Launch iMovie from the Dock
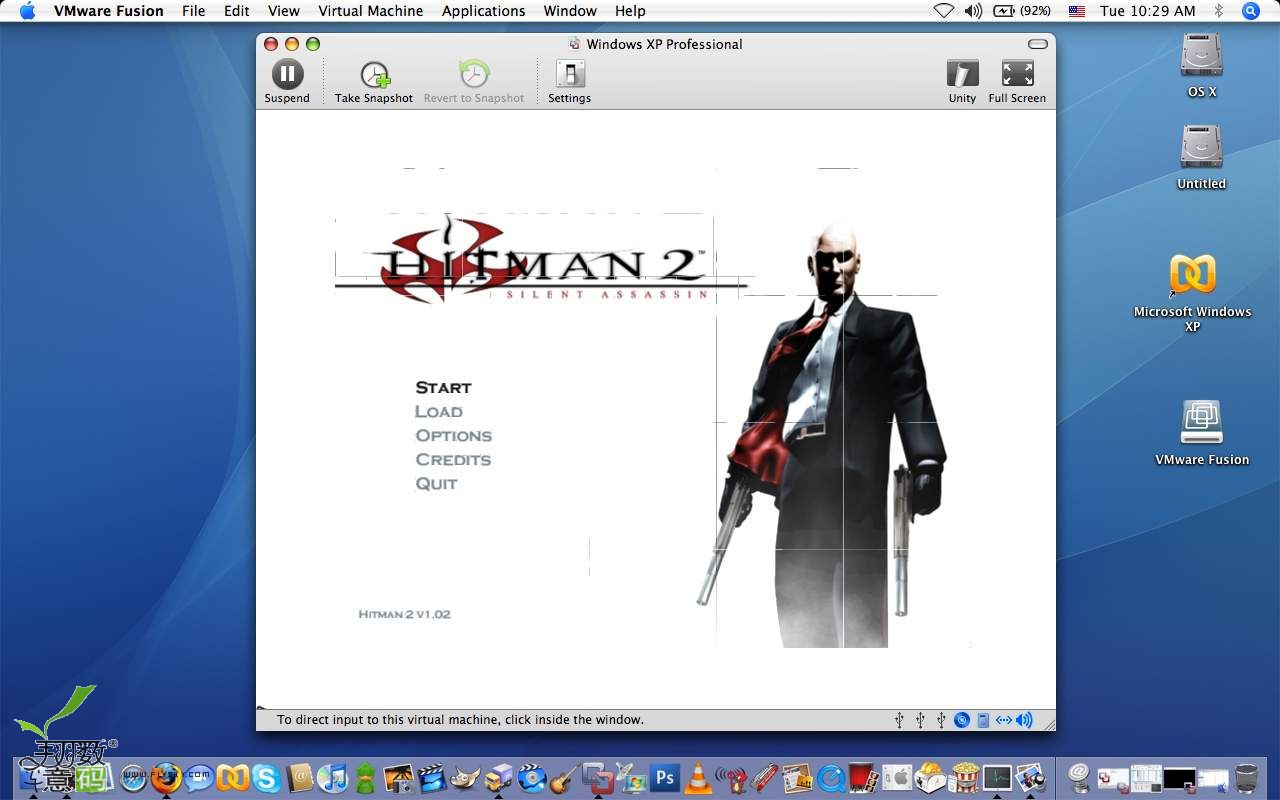The height and width of the screenshot is (800, 1280). 432,777
